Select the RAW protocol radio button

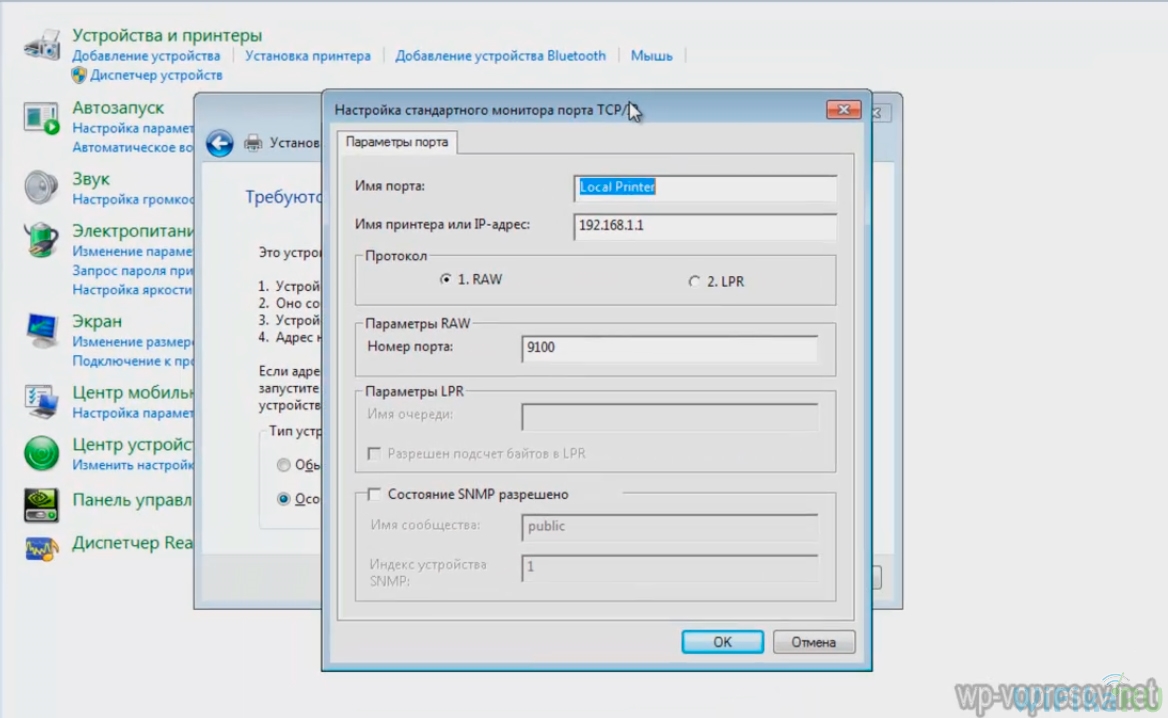[446, 281]
